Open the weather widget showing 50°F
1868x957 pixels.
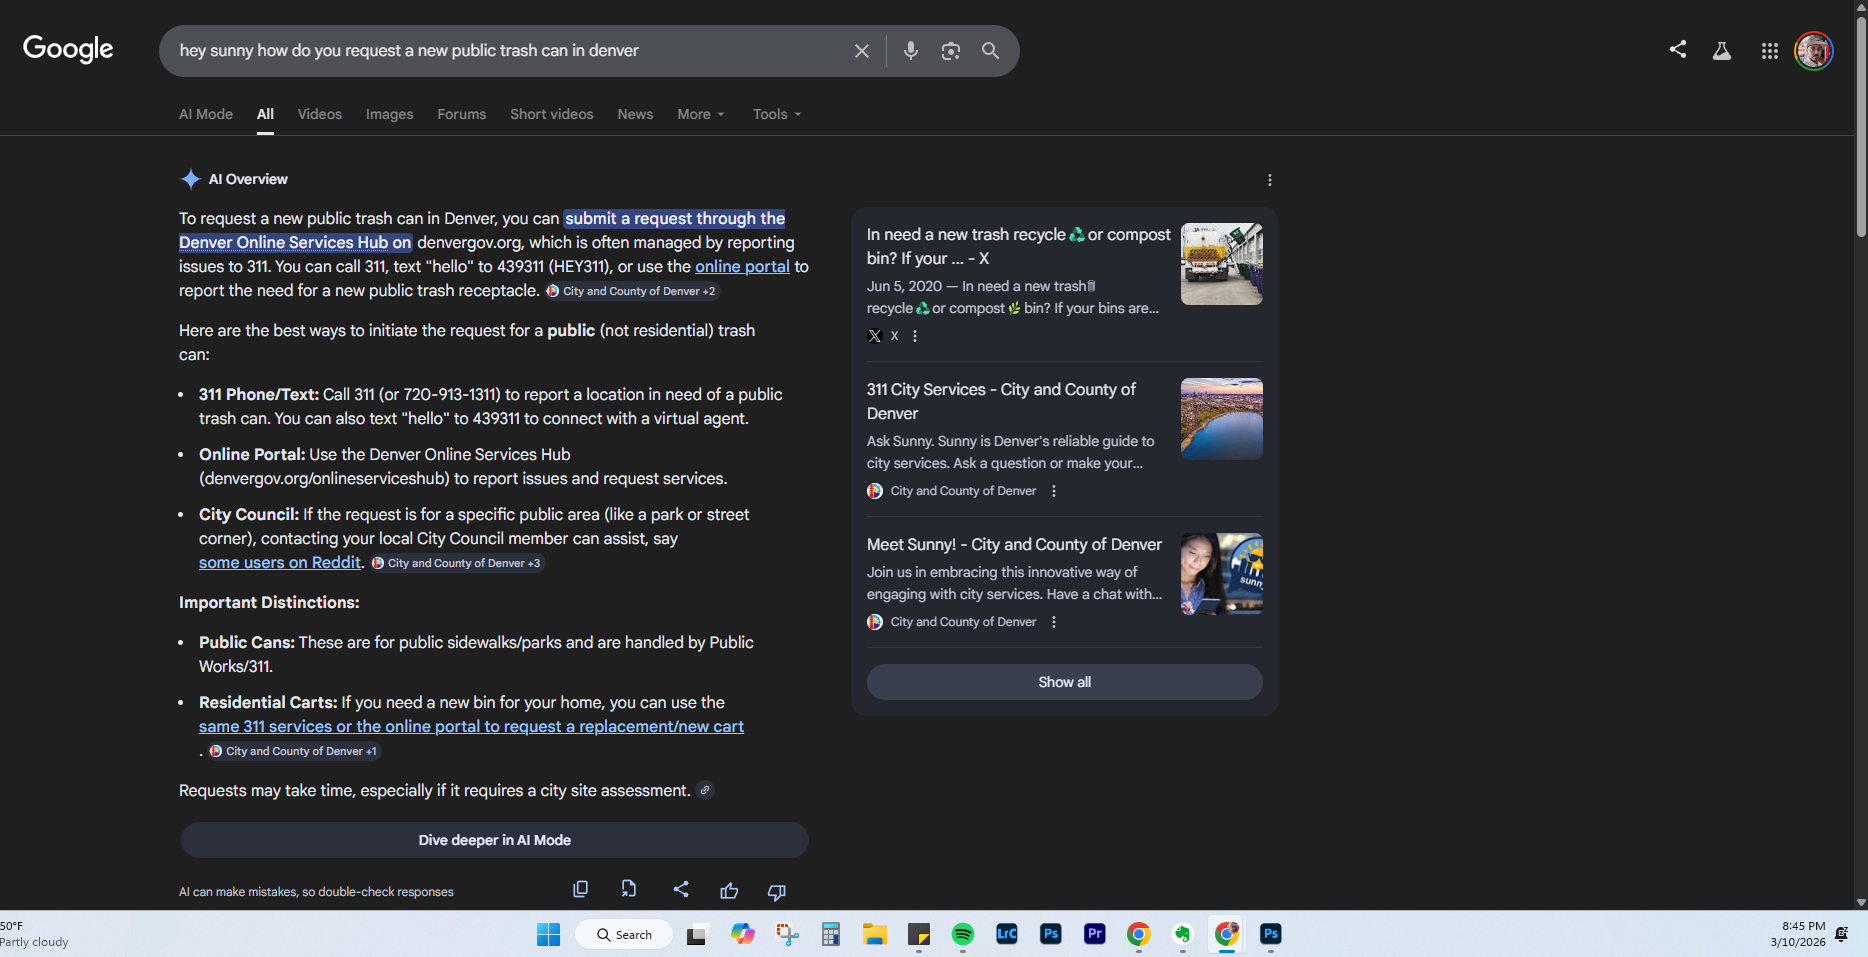pyautogui.click(x=36, y=934)
